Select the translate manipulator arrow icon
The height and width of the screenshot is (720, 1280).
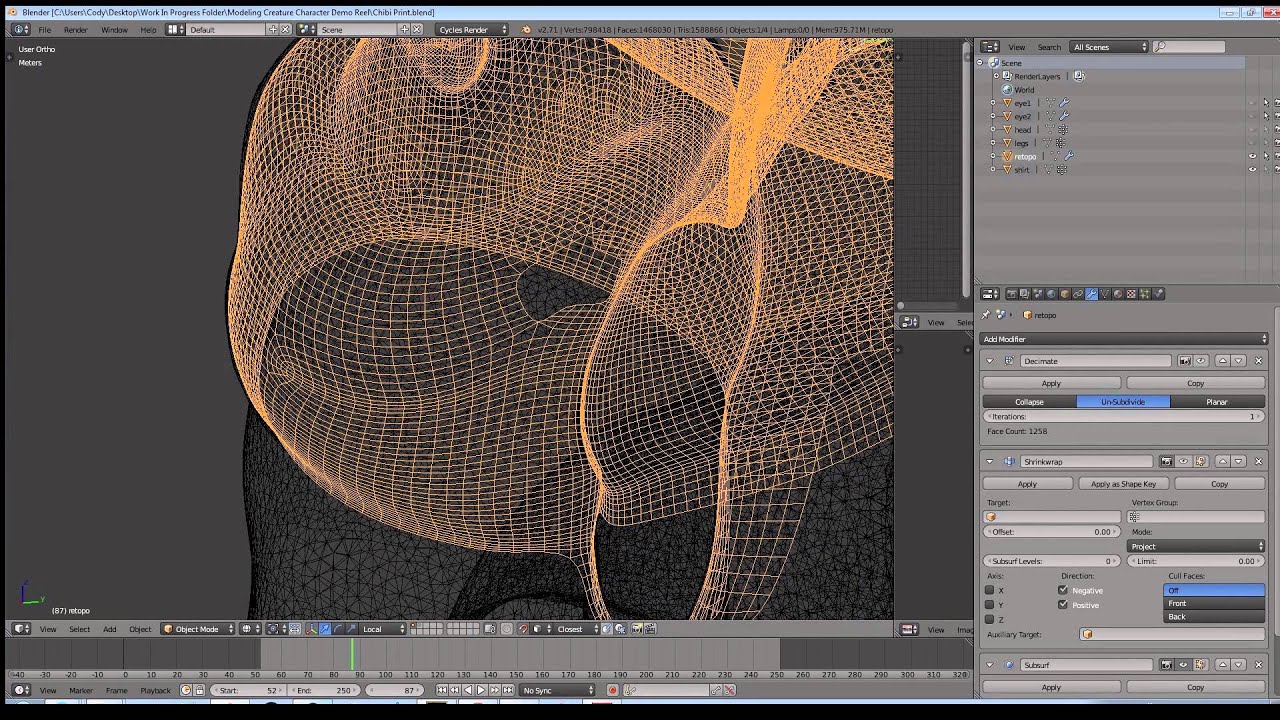coord(325,629)
